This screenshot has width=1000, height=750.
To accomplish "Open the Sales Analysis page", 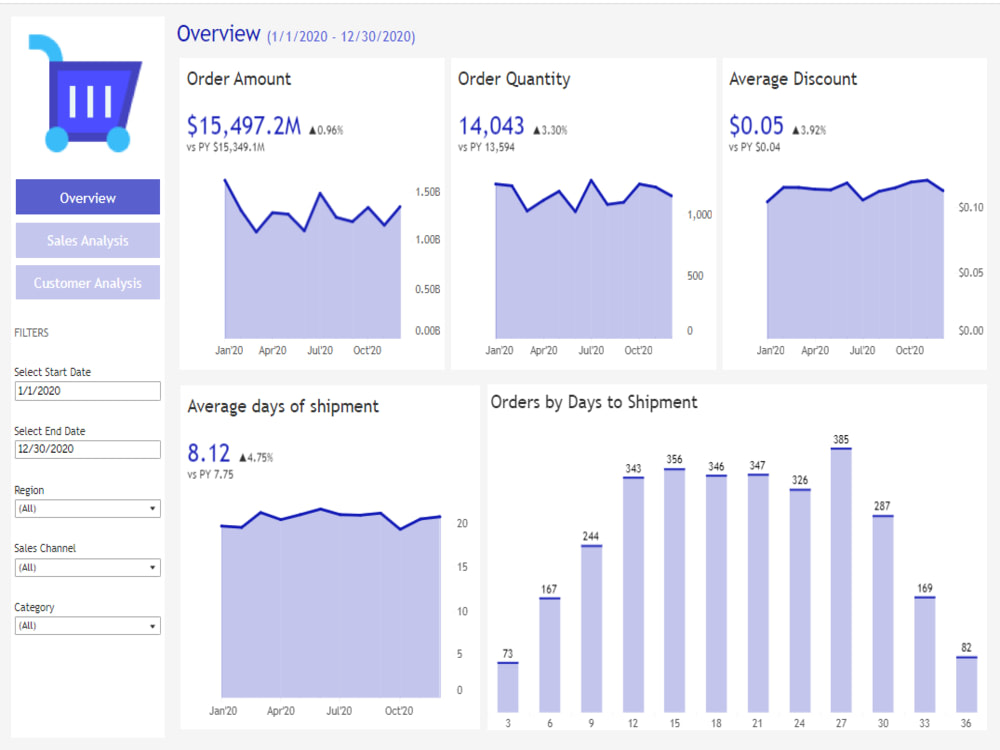I will click(x=87, y=240).
